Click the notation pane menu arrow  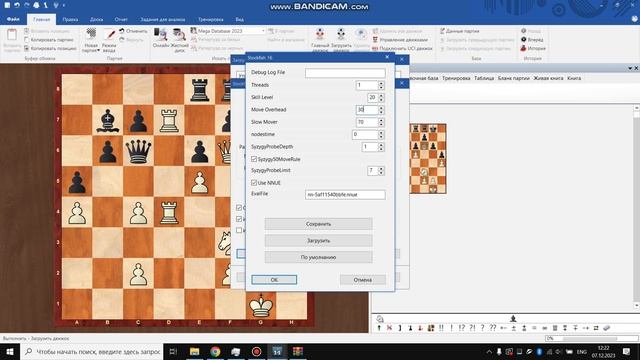click(x=630, y=68)
